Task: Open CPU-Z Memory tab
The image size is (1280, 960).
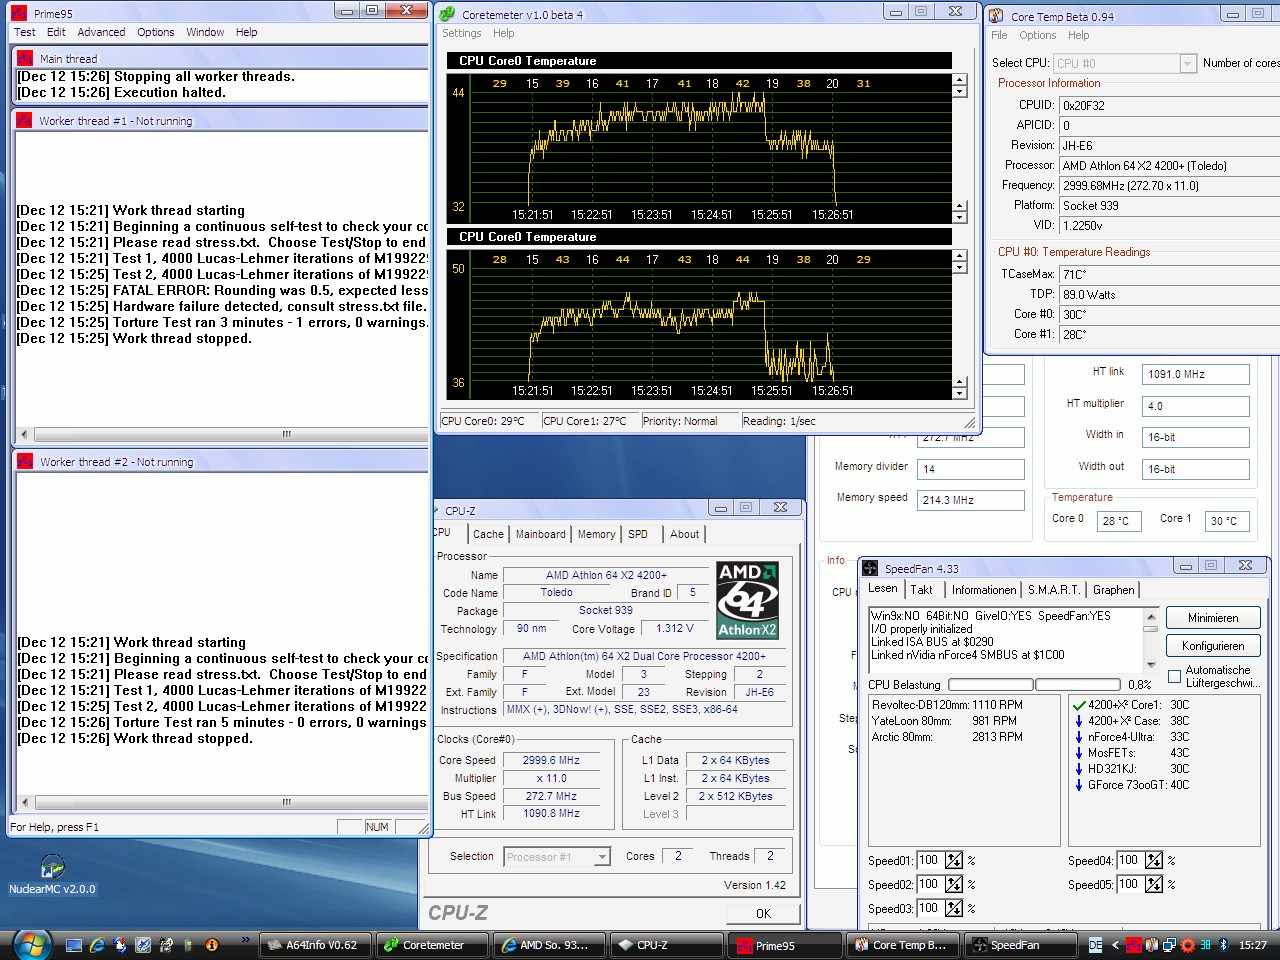Action: point(596,534)
